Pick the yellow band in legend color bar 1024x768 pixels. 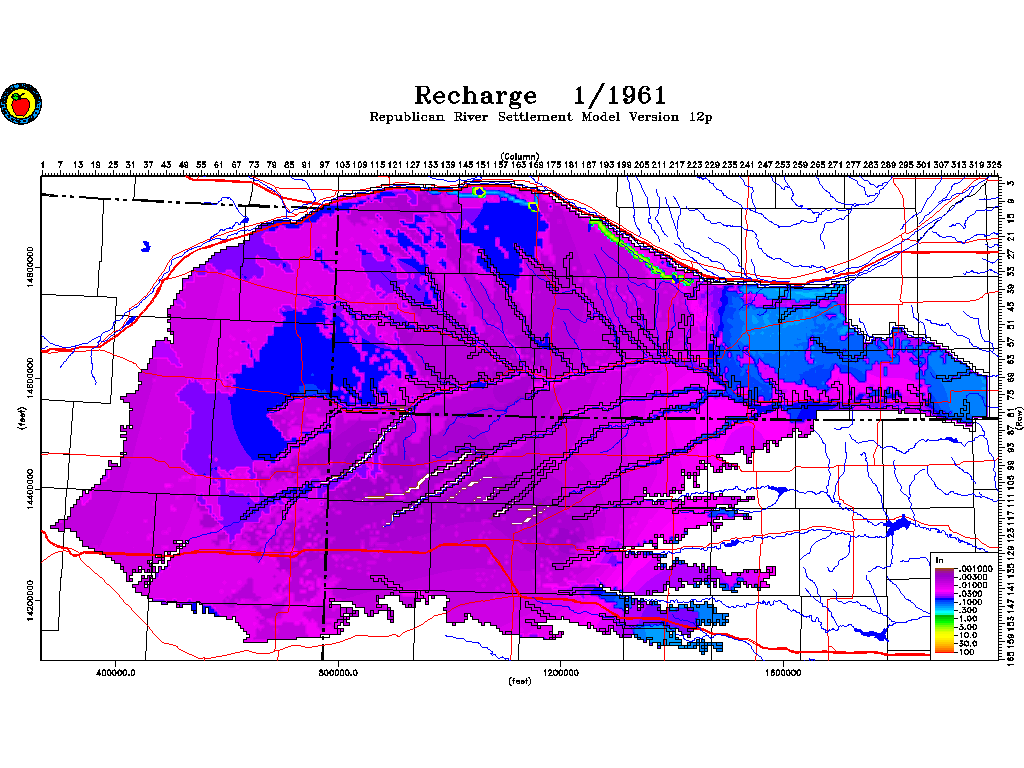point(944,636)
